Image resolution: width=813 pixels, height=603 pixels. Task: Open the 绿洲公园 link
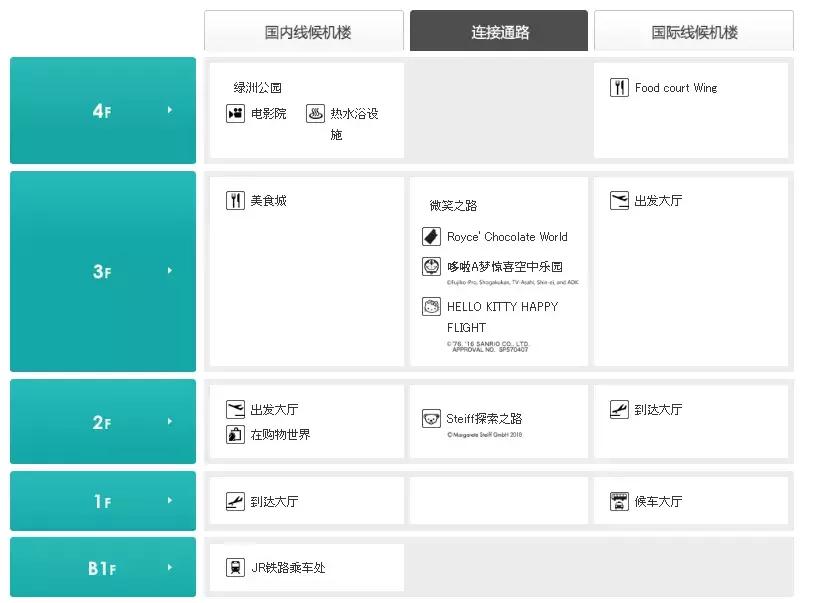pyautogui.click(x=257, y=88)
